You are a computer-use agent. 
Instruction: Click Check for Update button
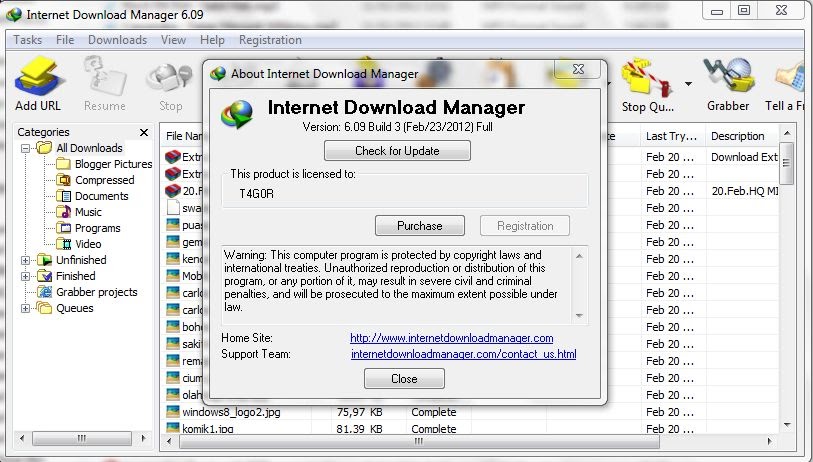click(x=397, y=151)
